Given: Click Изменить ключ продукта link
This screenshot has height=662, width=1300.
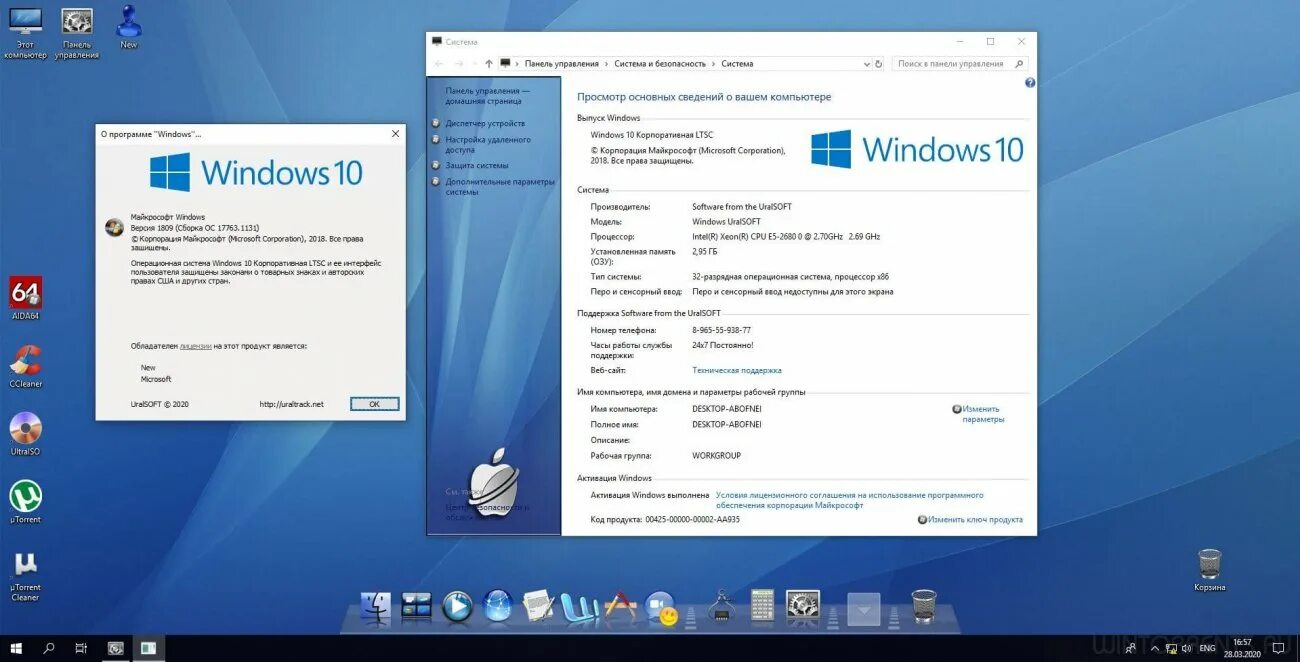Looking at the screenshot, I should click(x=975, y=519).
